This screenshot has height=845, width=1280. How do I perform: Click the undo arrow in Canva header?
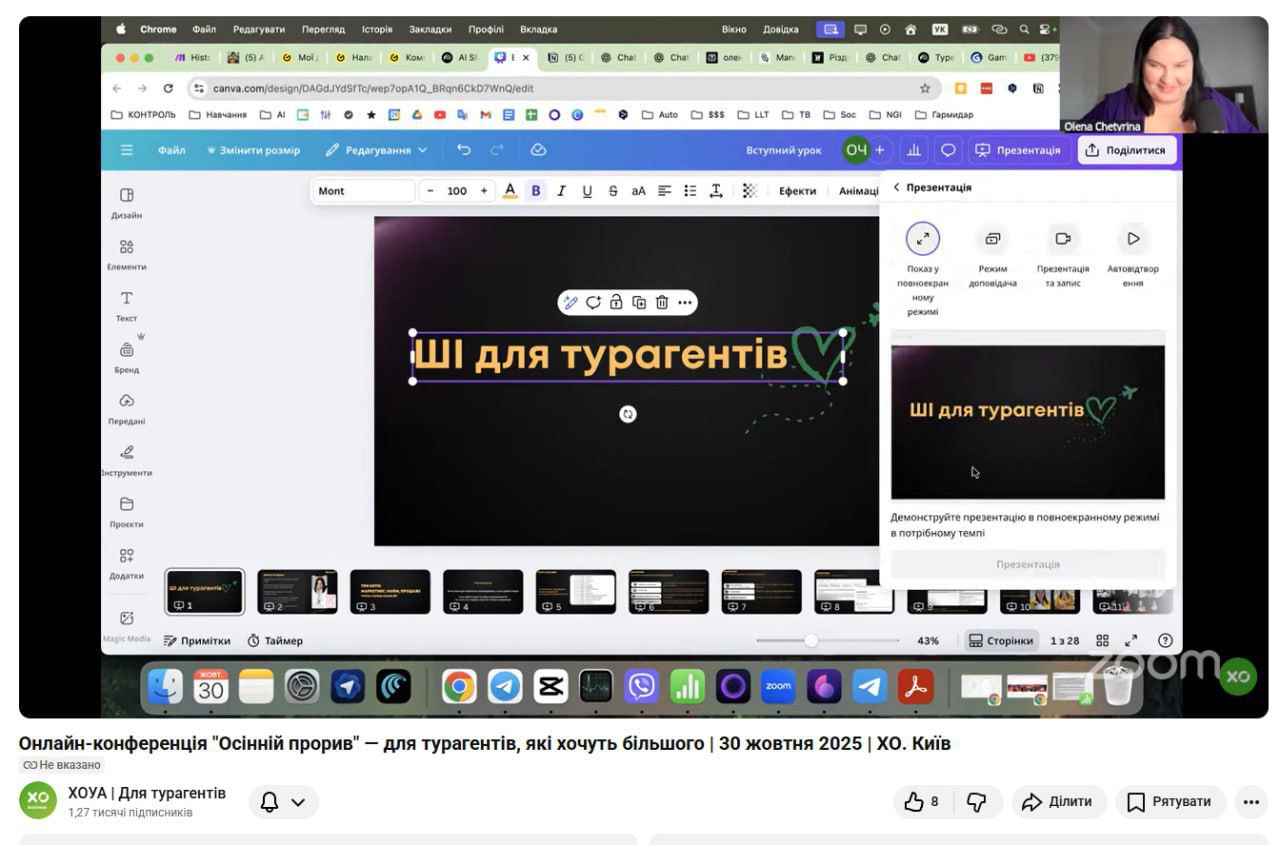tap(463, 150)
